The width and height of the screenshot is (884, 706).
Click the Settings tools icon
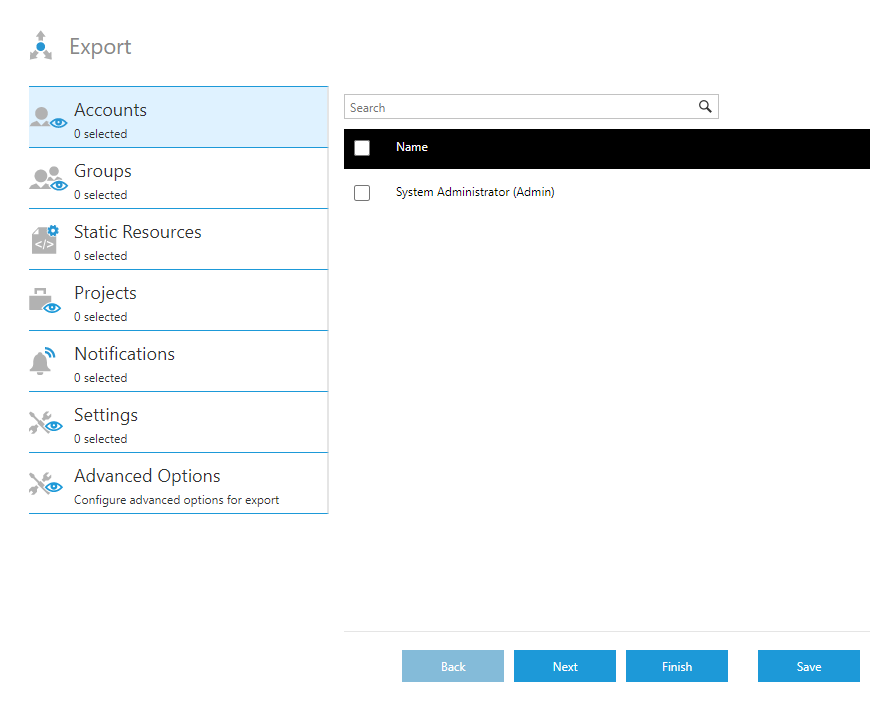(46, 422)
